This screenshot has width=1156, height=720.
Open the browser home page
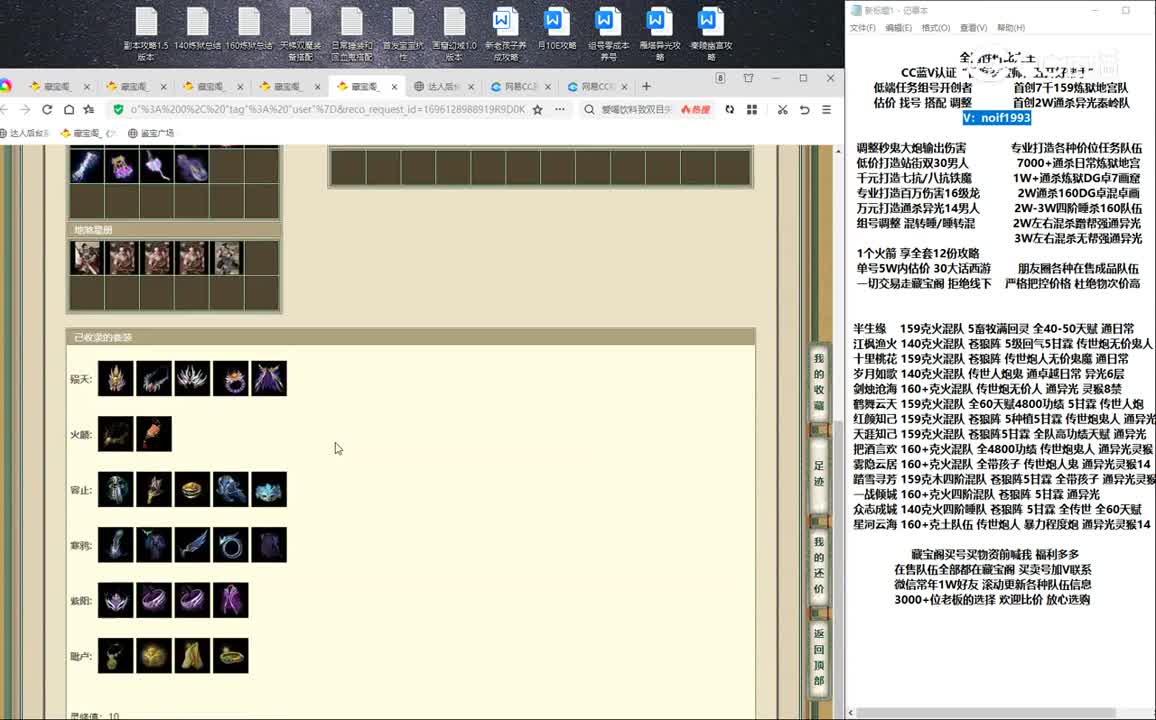(x=69, y=110)
